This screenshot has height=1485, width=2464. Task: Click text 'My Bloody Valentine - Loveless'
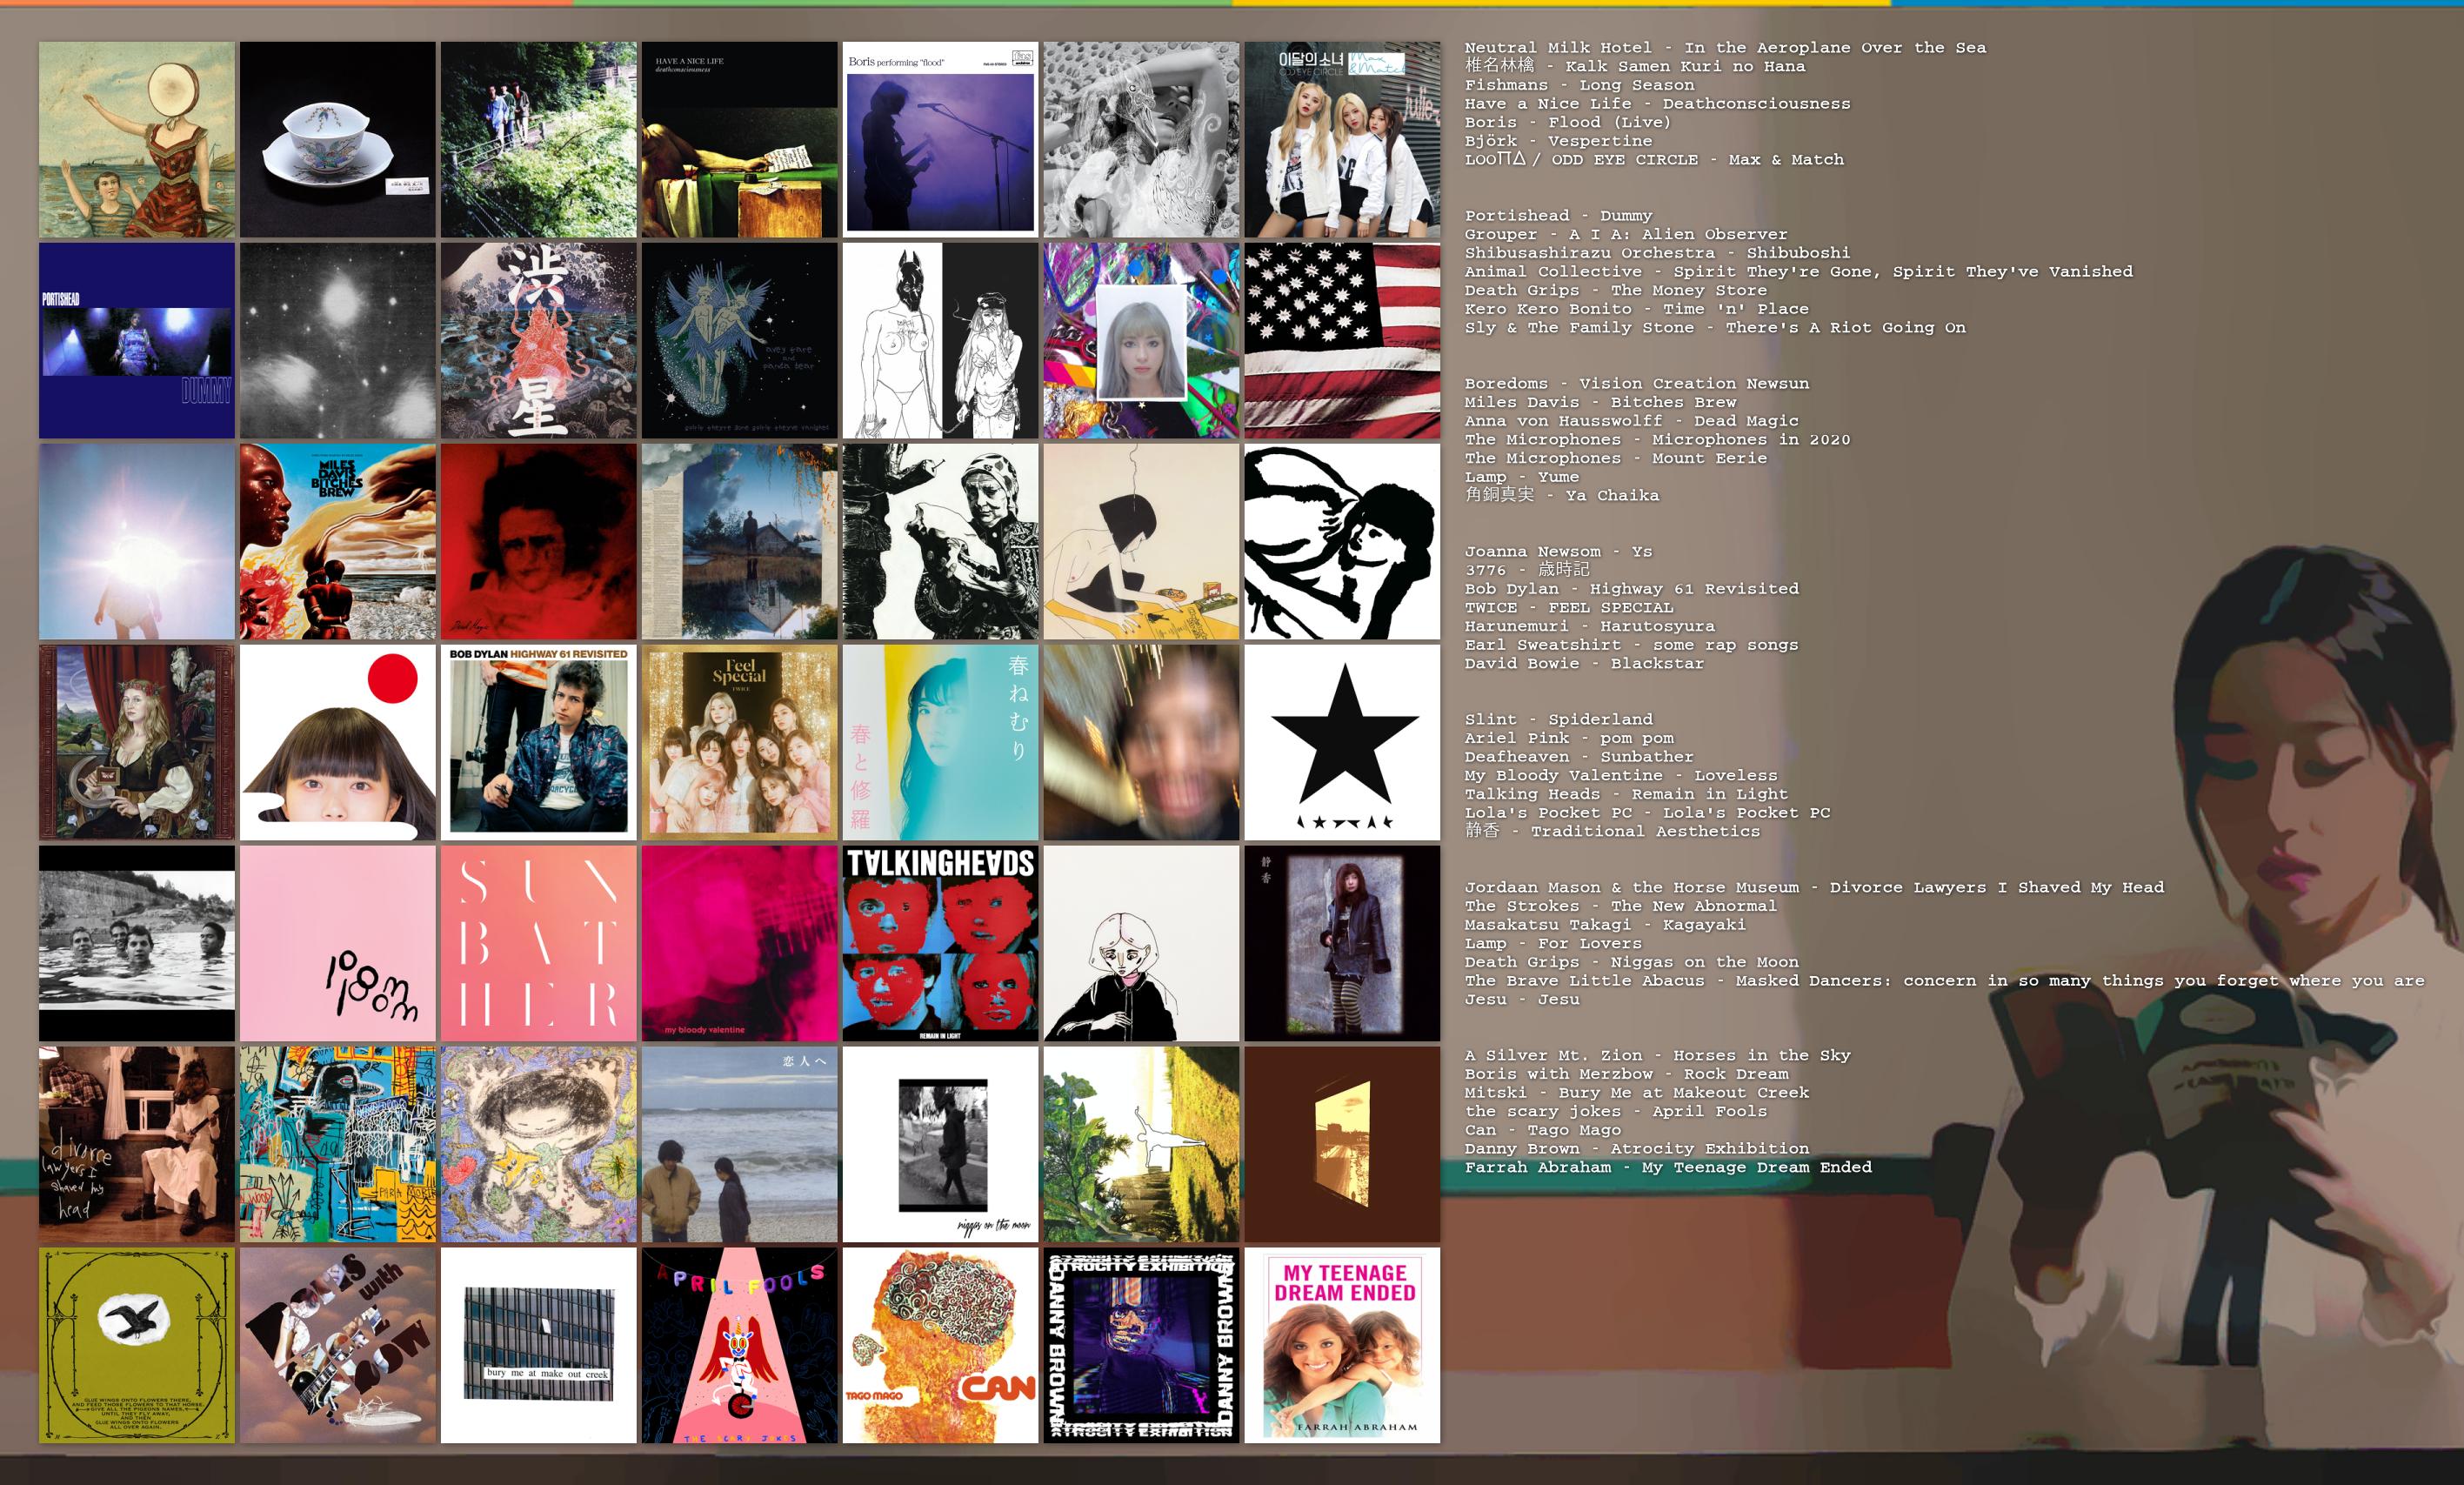click(1621, 776)
